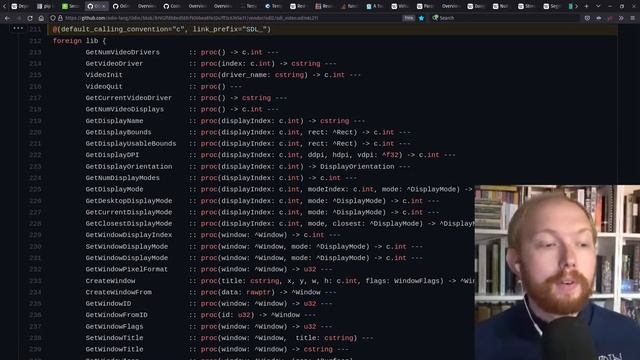Viewport: 640px width, 360px height.
Task: Click the GetVideoDriver identifier
Action: pos(114,64)
